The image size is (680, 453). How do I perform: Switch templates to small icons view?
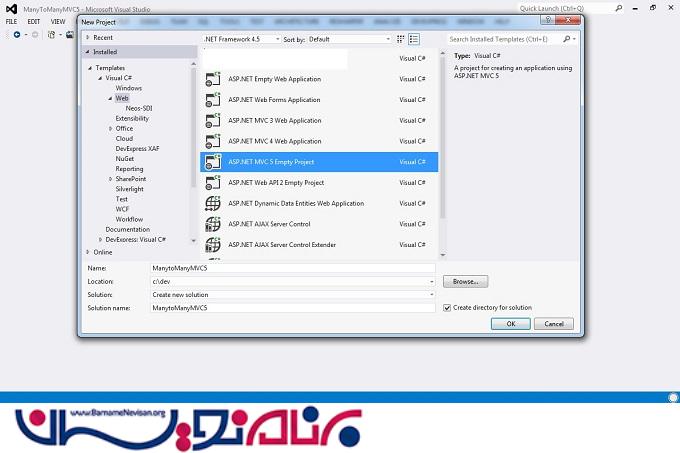[x=401, y=39]
